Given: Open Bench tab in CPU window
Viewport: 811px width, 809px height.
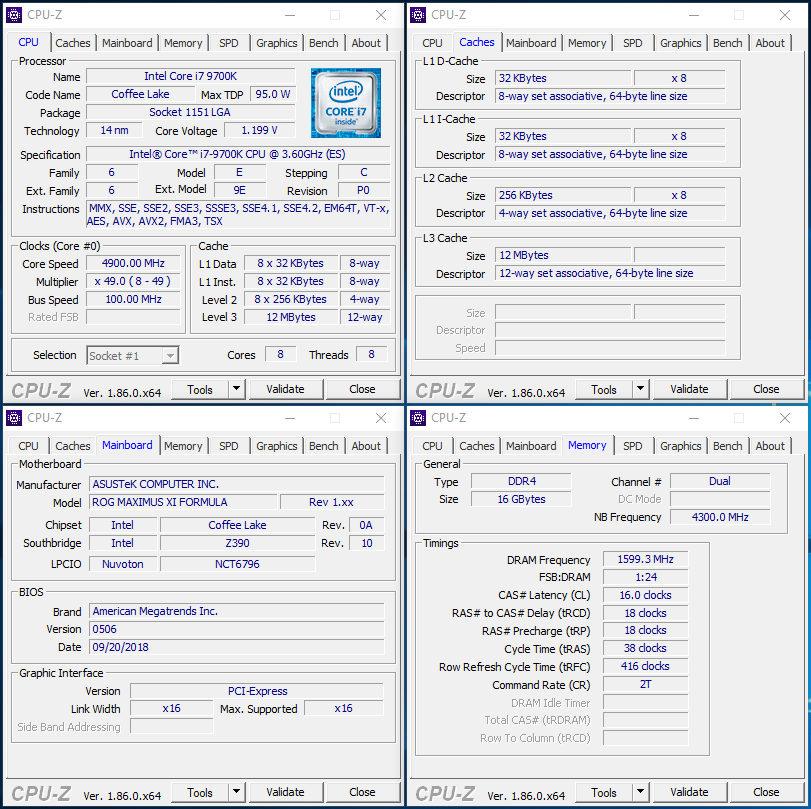Looking at the screenshot, I should point(324,43).
